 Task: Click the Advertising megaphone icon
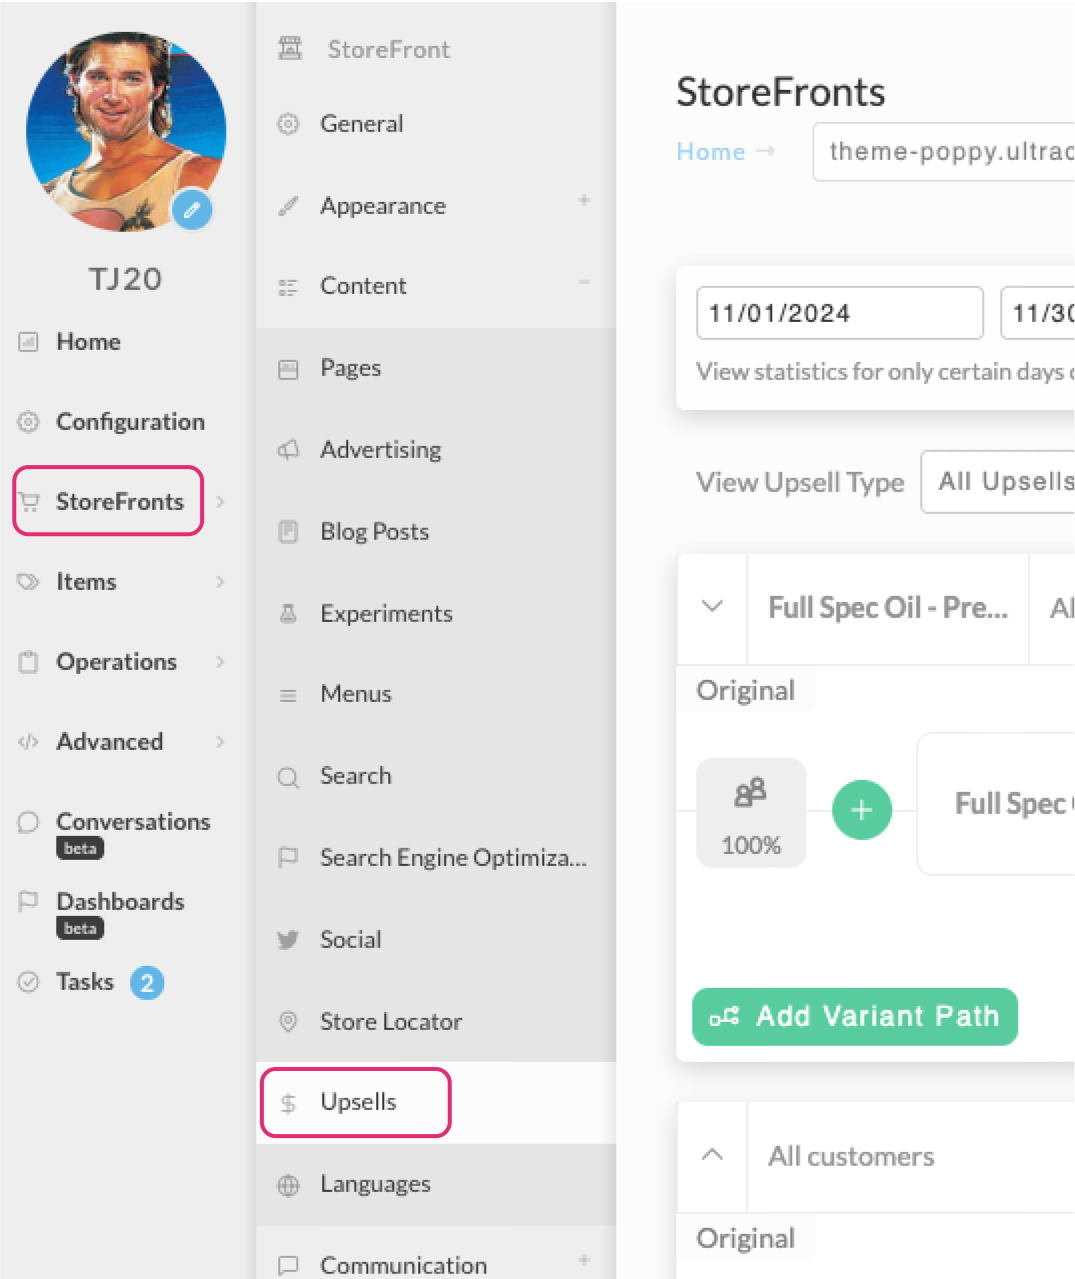click(x=288, y=450)
